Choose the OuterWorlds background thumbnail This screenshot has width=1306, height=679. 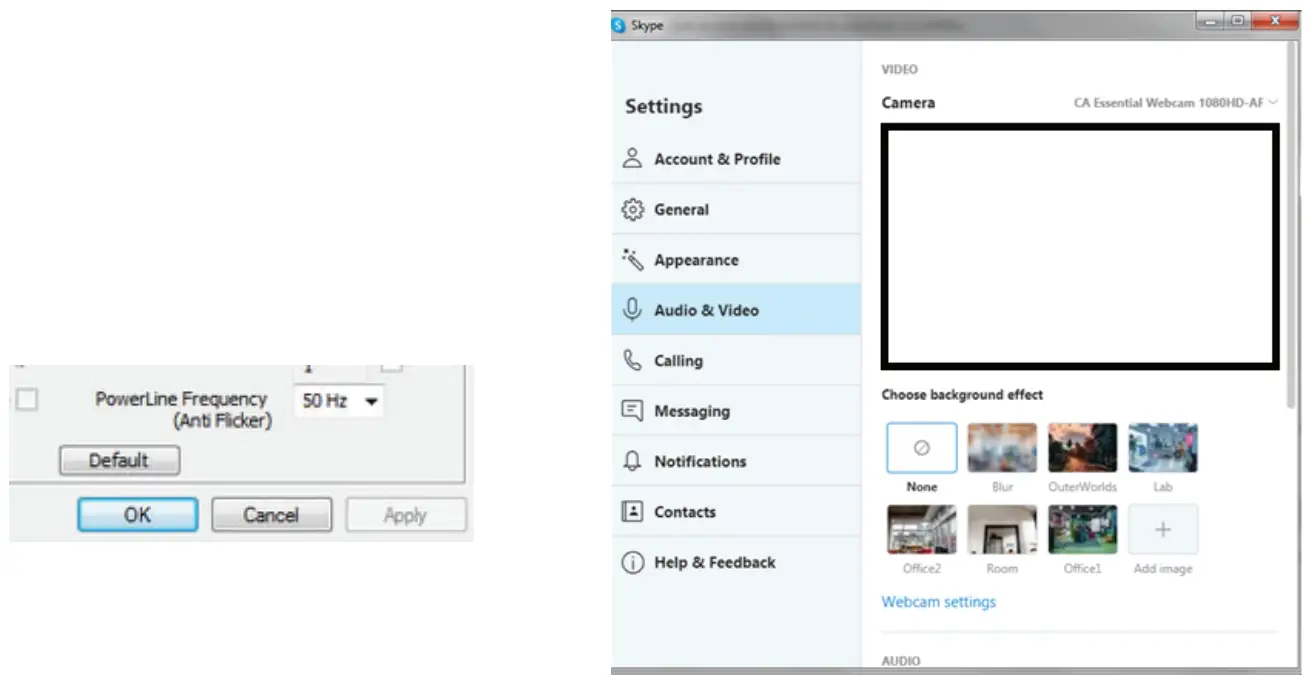click(x=1082, y=448)
